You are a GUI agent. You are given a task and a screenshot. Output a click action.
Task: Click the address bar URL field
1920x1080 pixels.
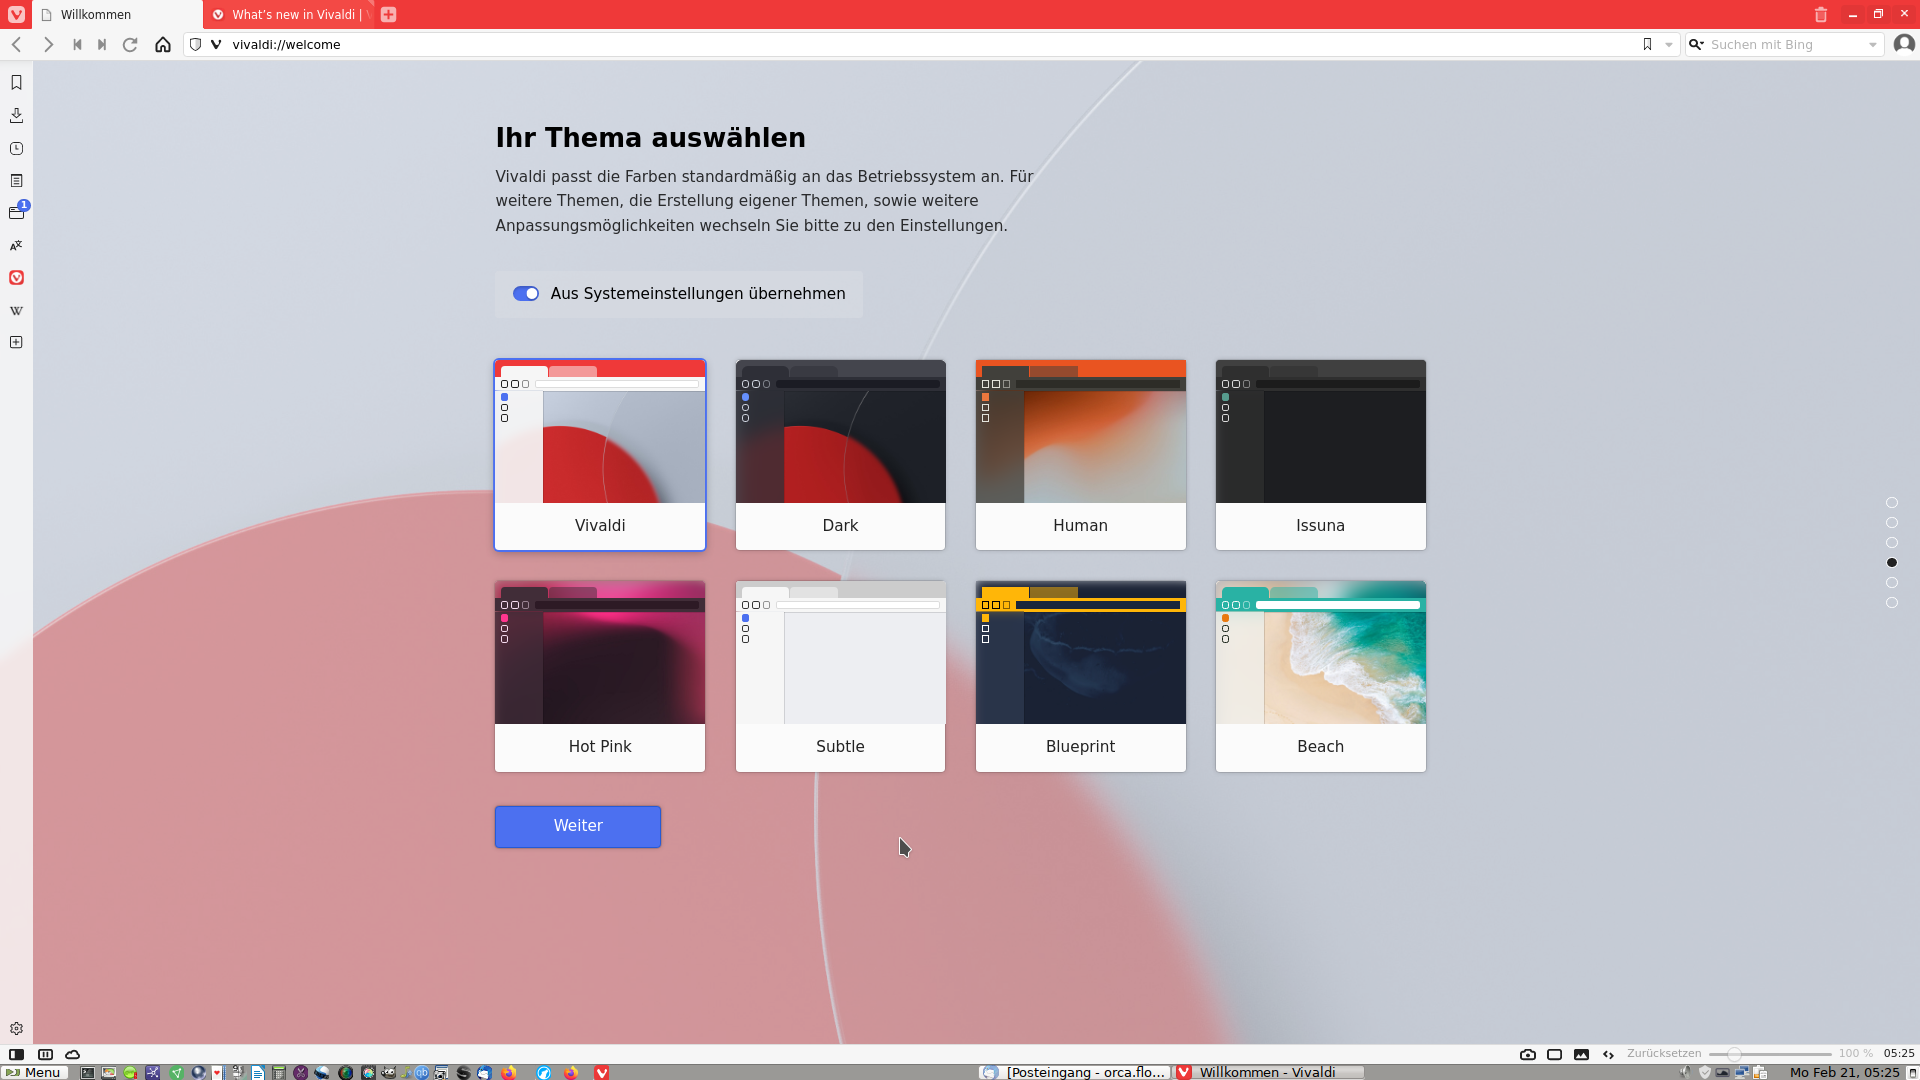point(930,45)
